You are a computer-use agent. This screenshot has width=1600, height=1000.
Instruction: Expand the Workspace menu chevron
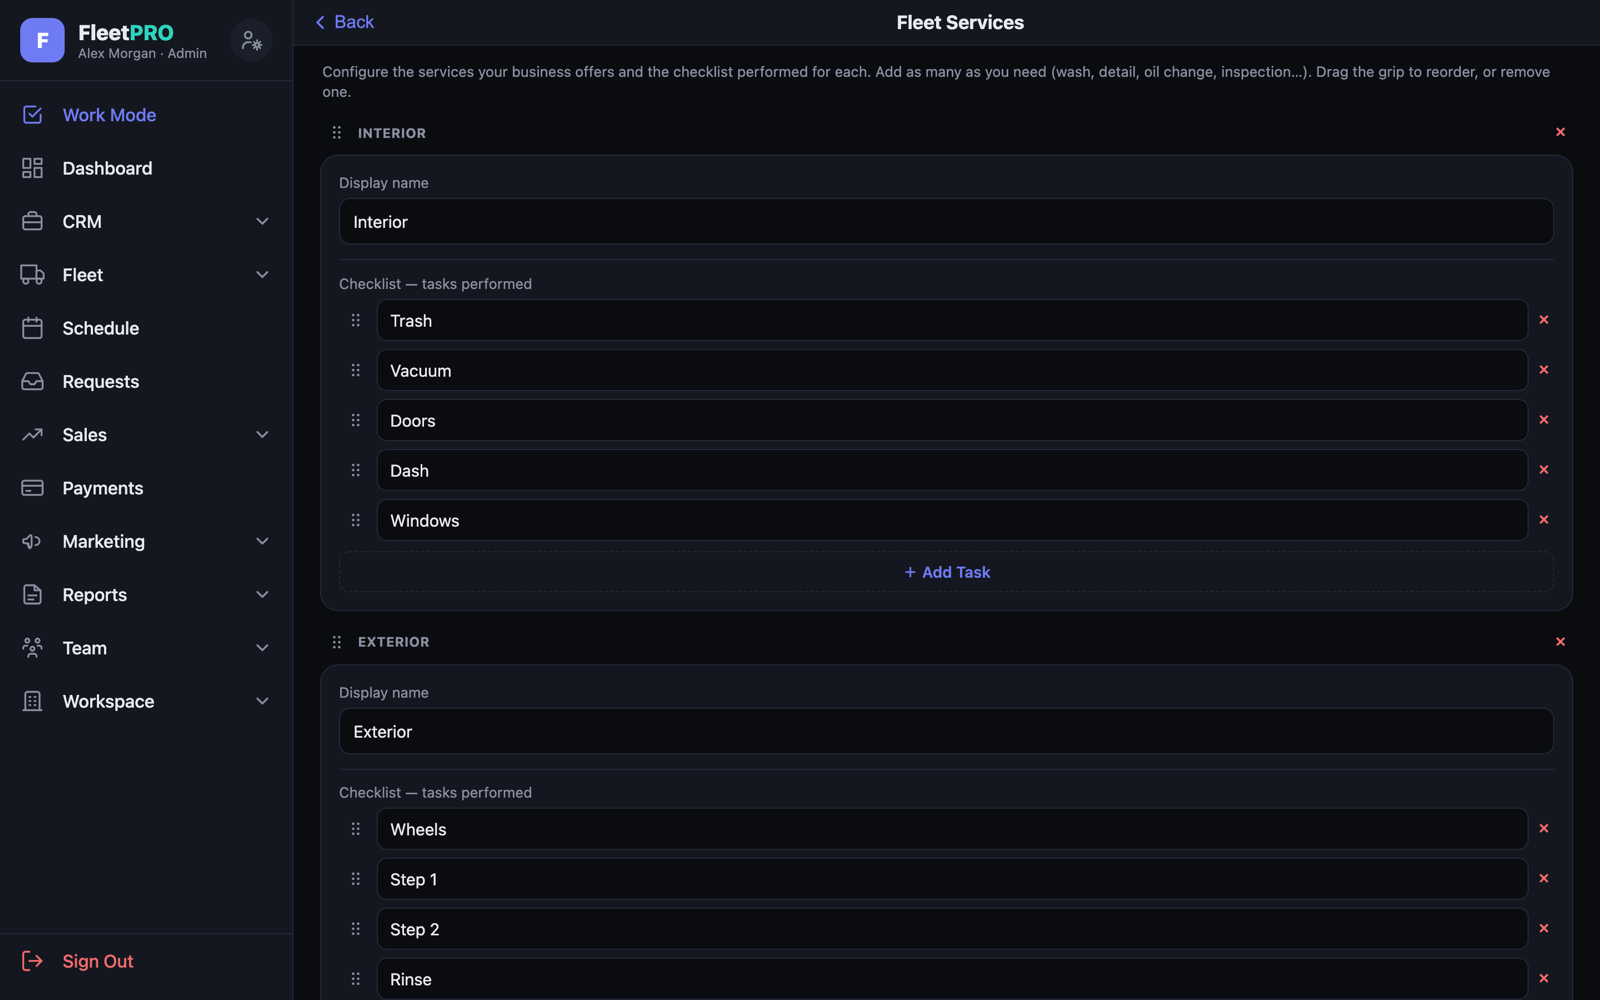pos(262,701)
